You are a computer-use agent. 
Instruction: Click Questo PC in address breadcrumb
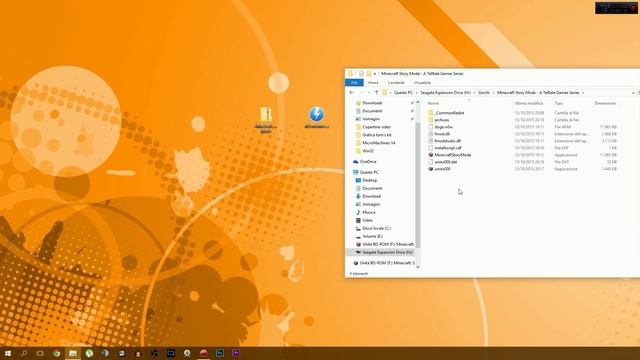coord(404,93)
